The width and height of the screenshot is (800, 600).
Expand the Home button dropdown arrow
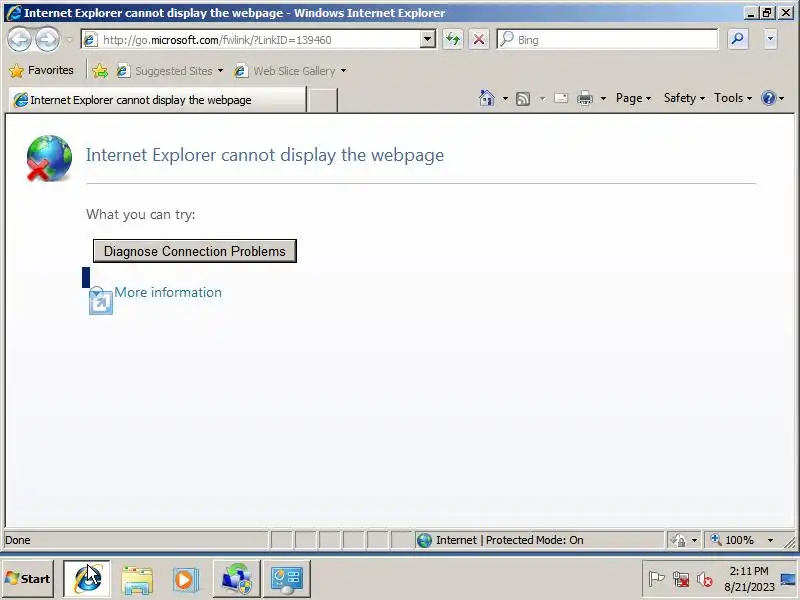505,98
